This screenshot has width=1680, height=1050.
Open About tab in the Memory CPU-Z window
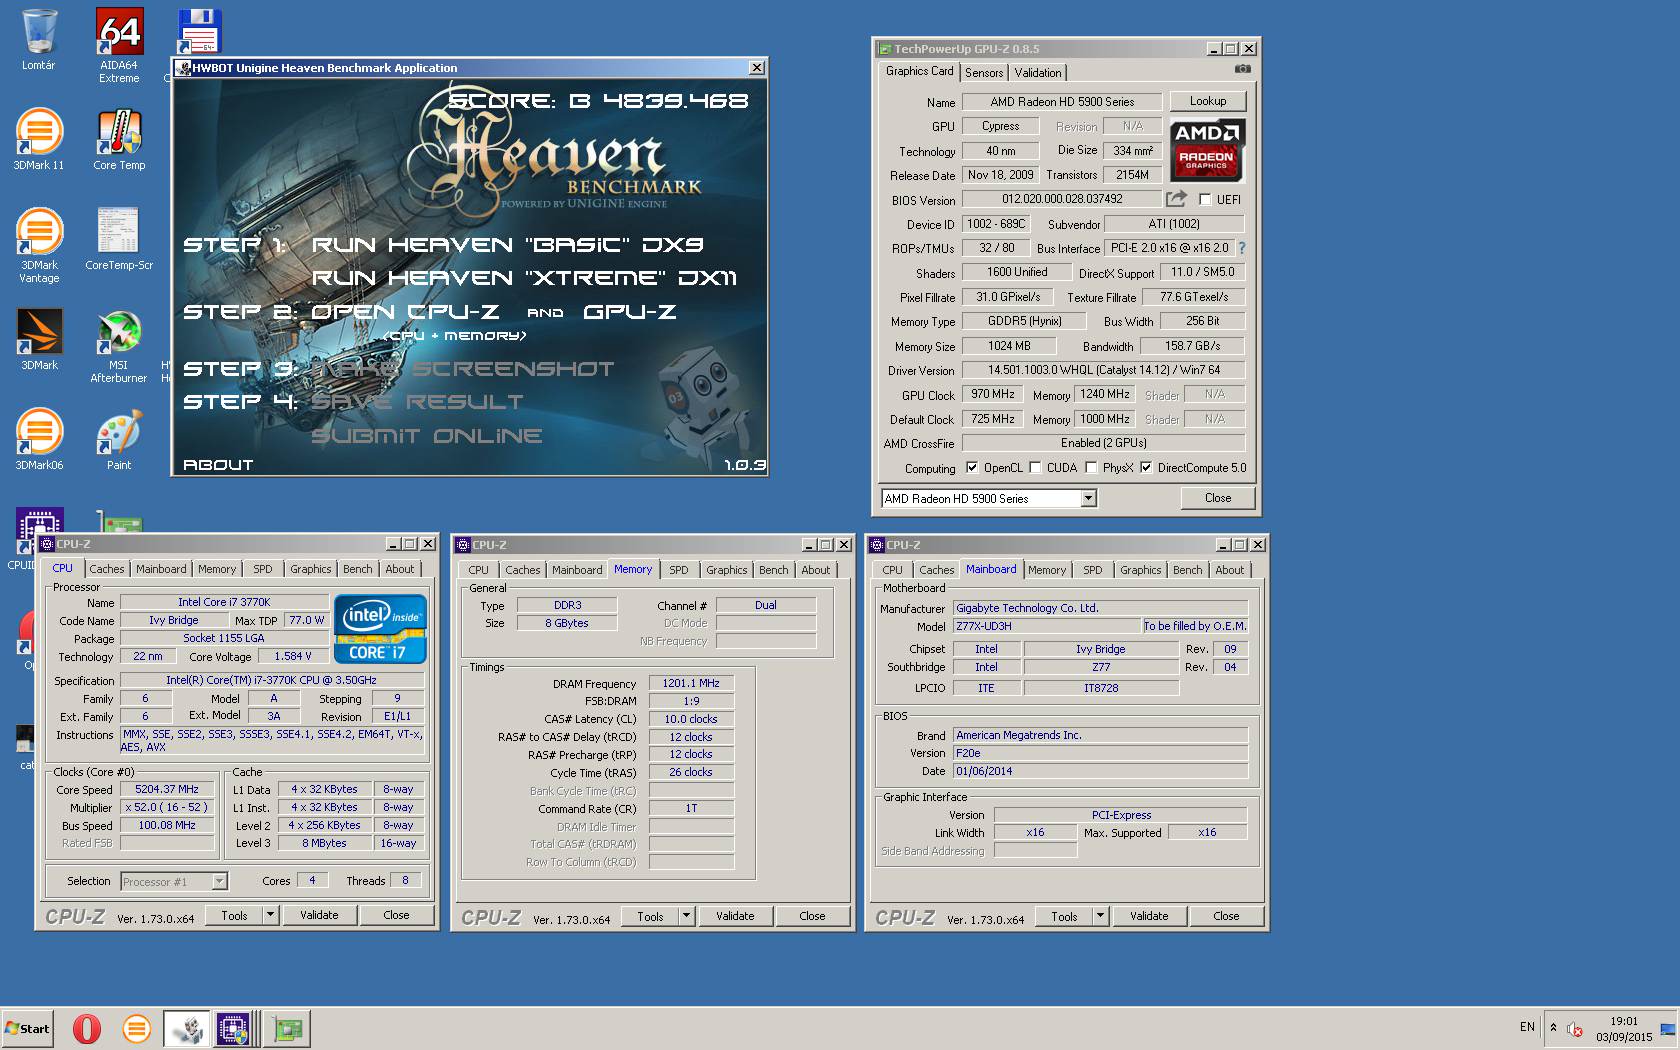pos(816,570)
